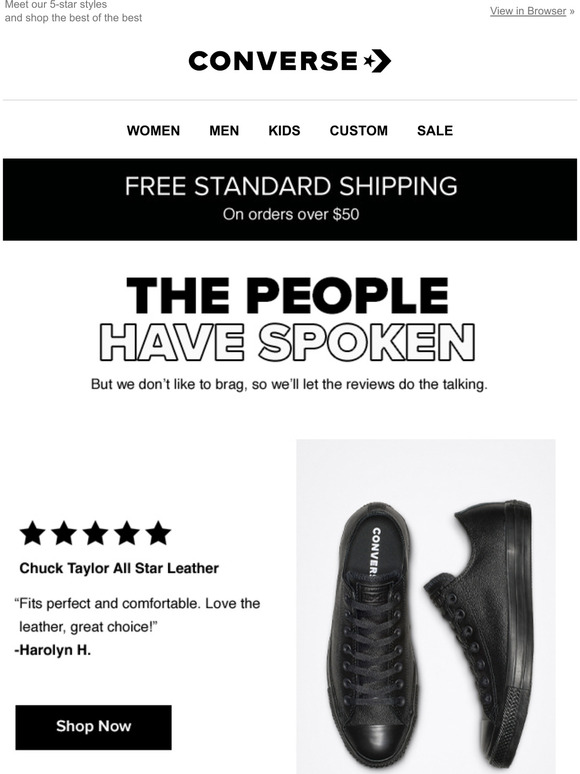Open the MEN navigation item
The image size is (580, 774).
(224, 130)
